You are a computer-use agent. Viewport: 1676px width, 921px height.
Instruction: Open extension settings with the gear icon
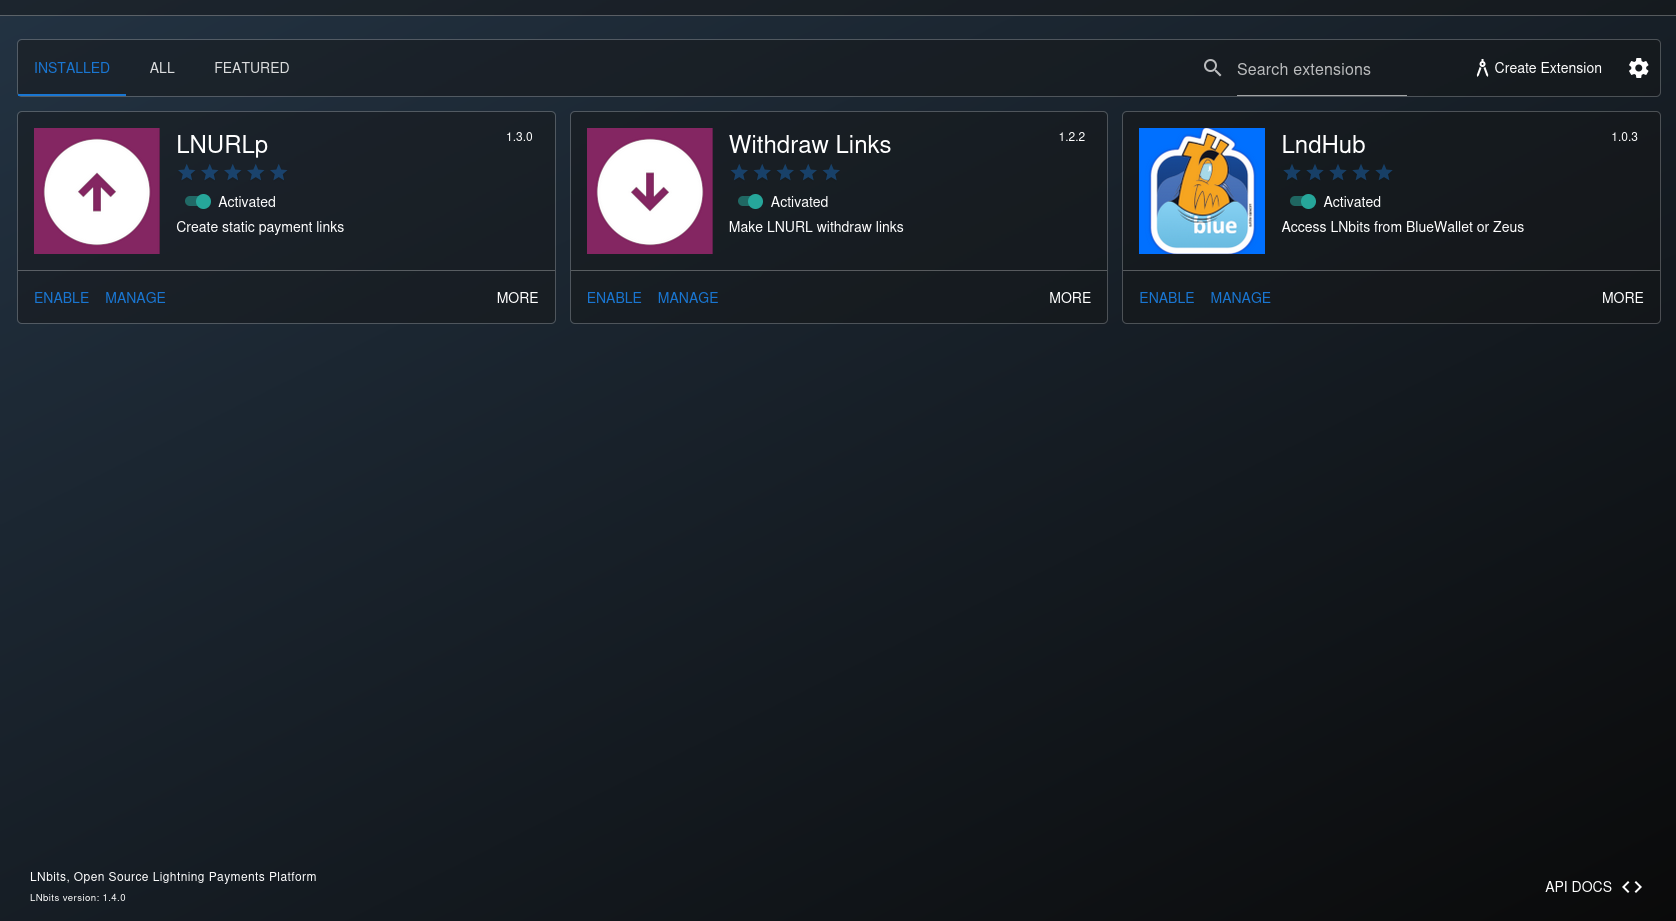pos(1638,67)
